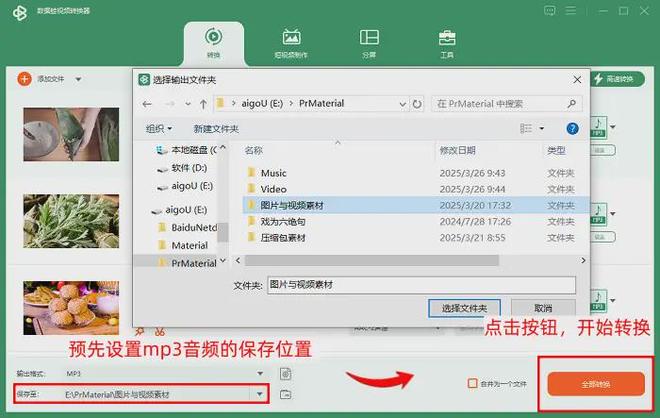Image resolution: width=660 pixels, height=418 pixels.
Task: Select the Music folder row
Action: point(415,173)
